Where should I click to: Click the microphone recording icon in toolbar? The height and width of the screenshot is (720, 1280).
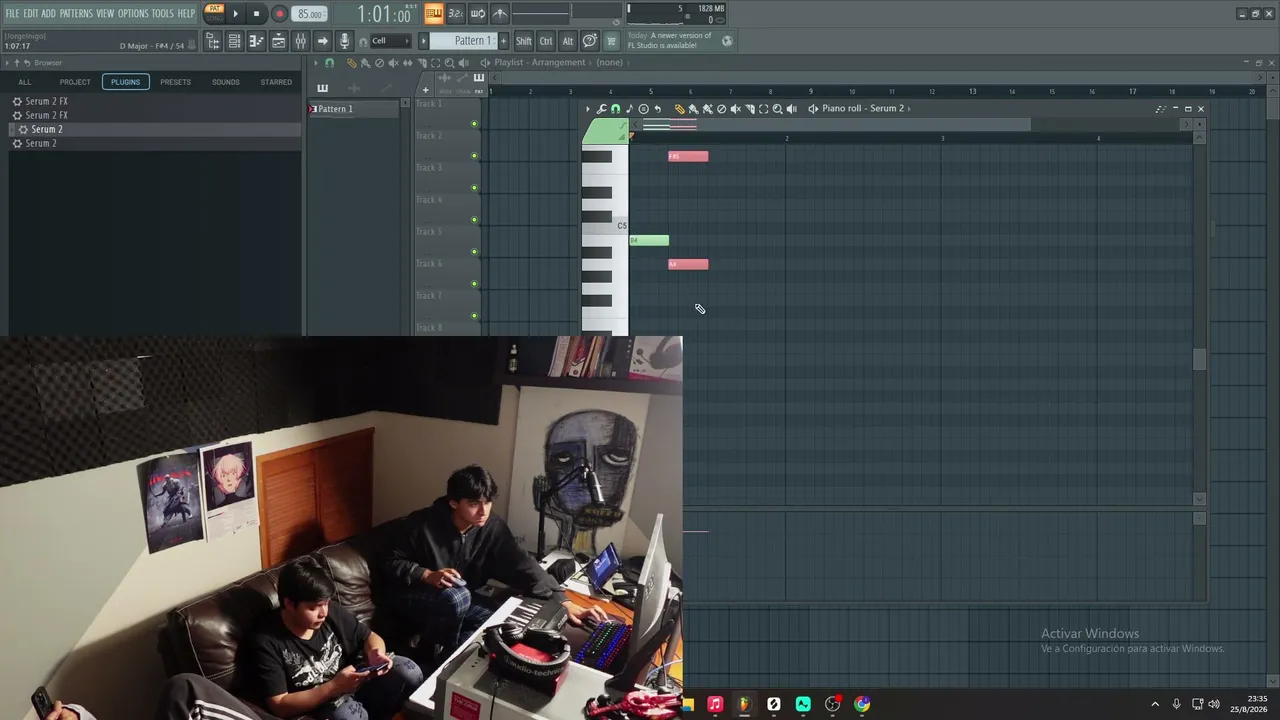(x=345, y=41)
